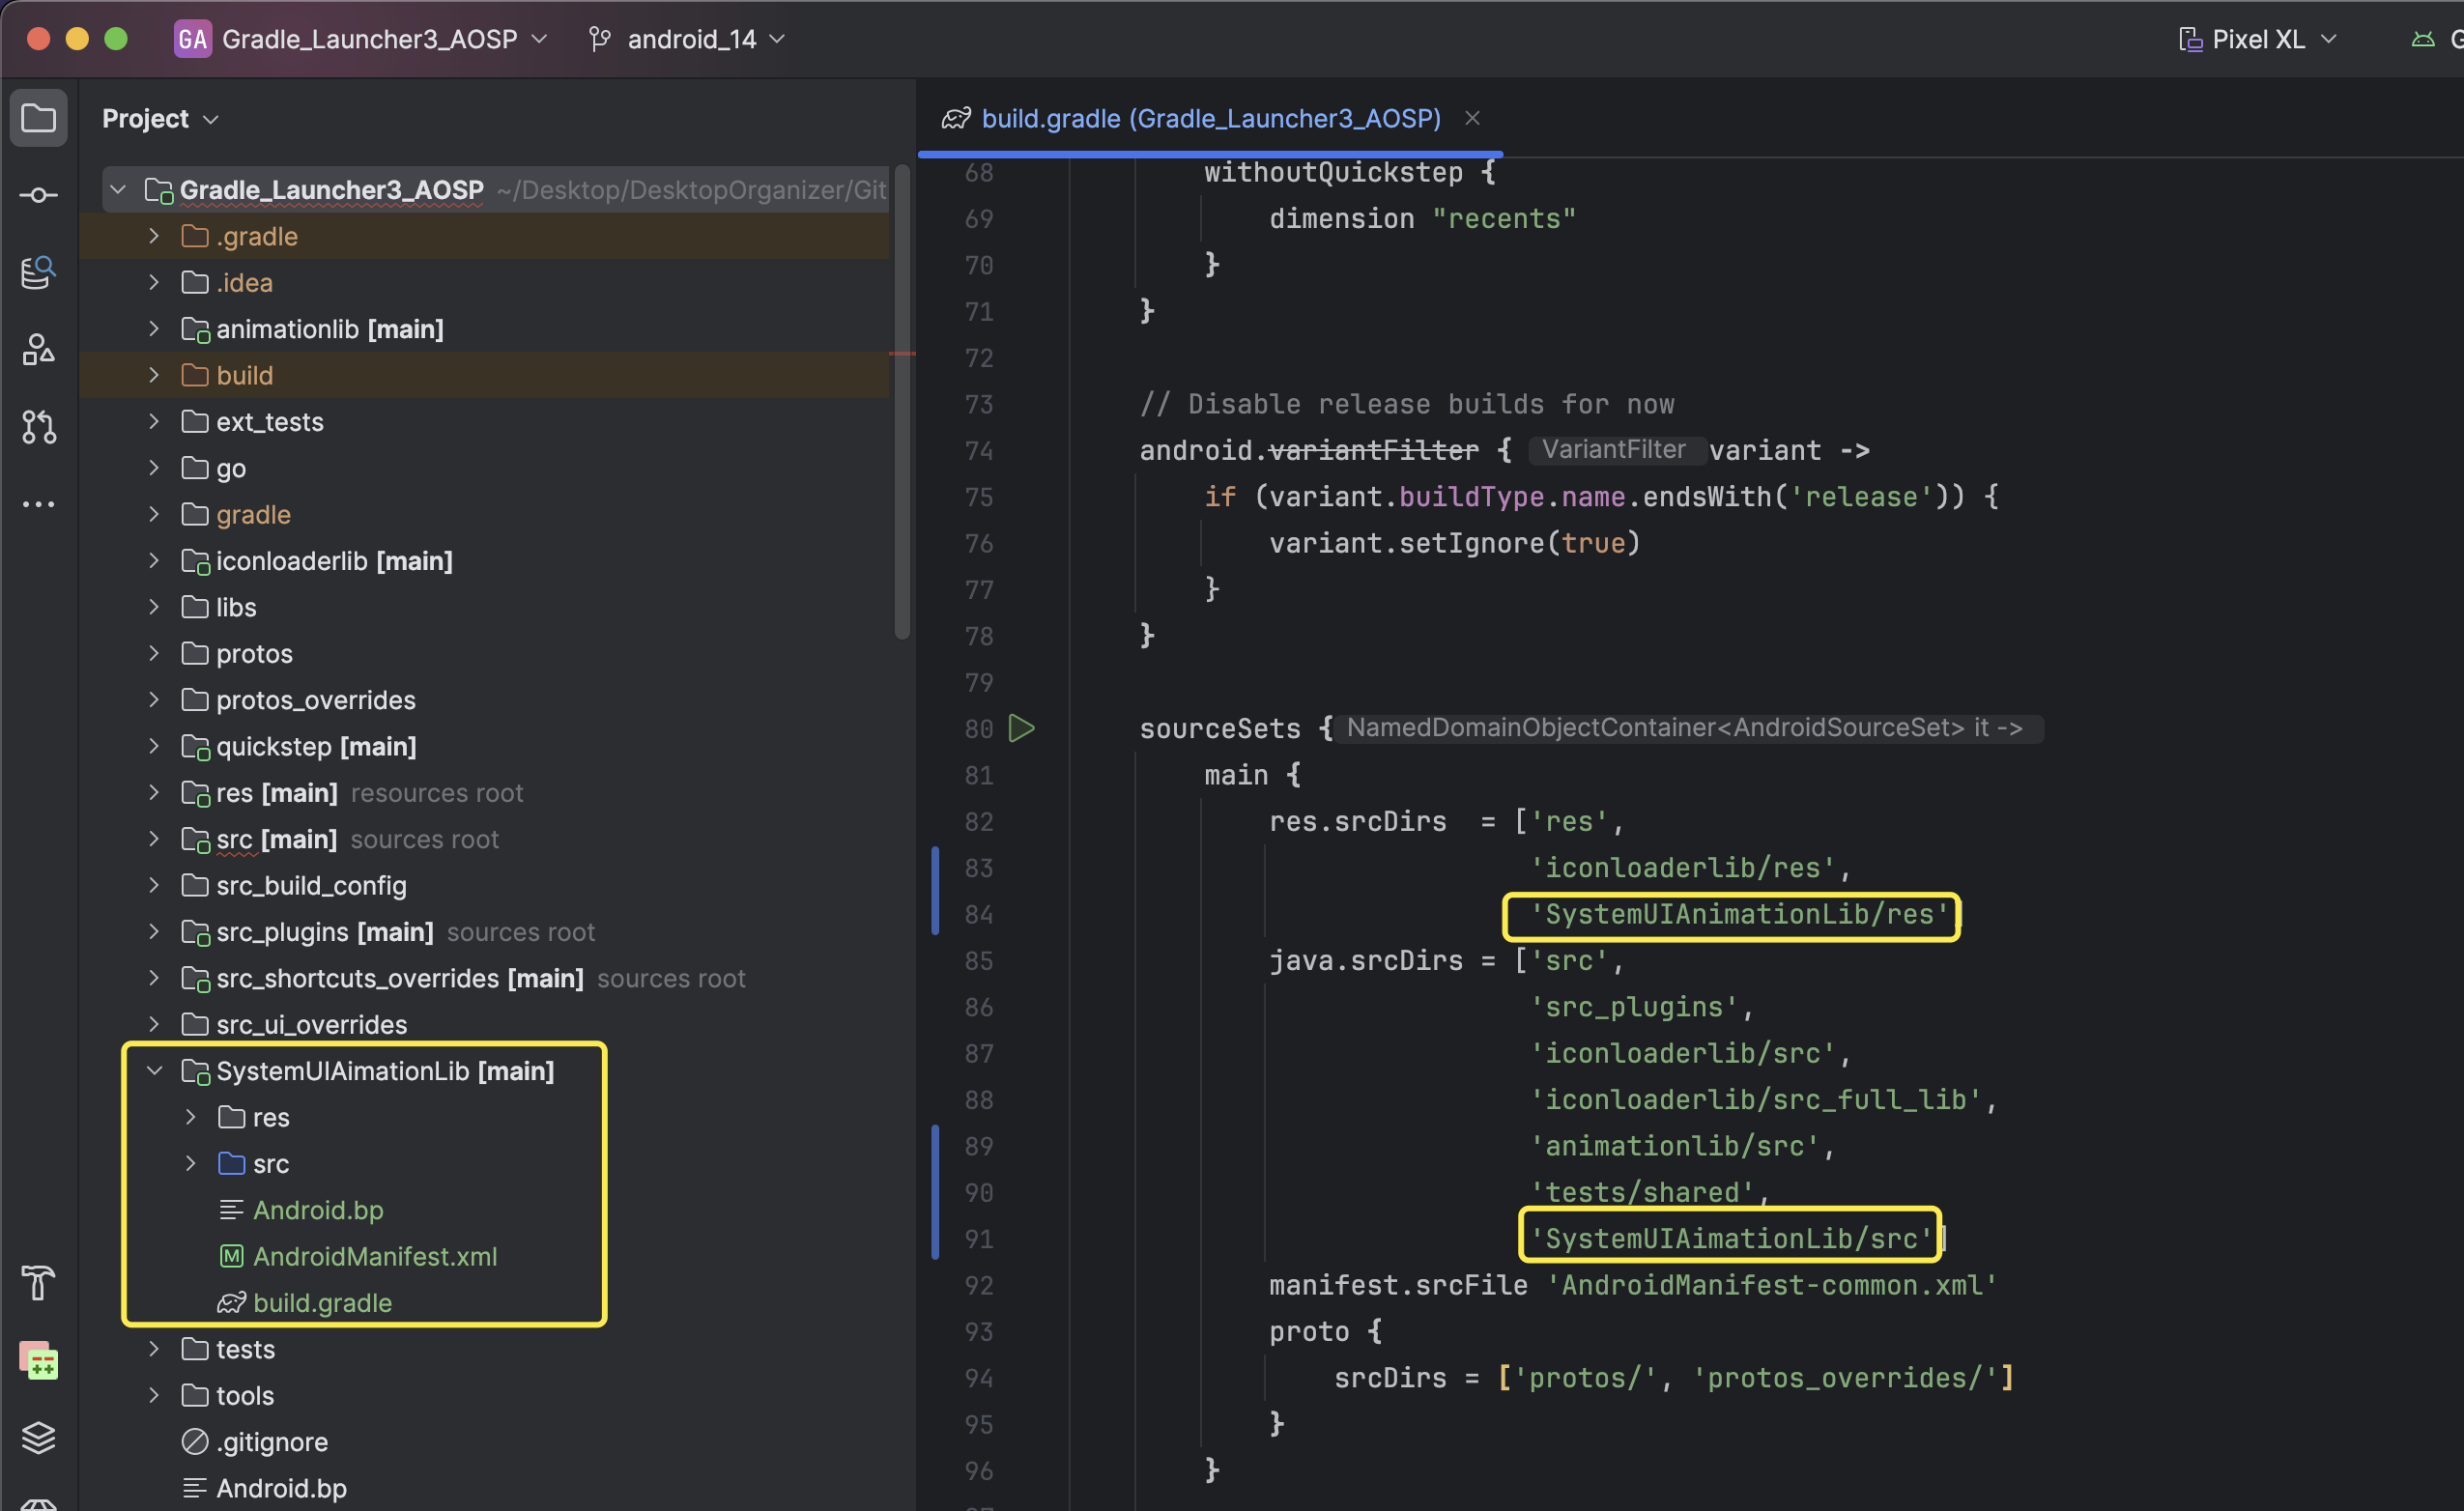Expand the libs folder
Image resolution: width=2464 pixels, height=1511 pixels.
point(154,607)
